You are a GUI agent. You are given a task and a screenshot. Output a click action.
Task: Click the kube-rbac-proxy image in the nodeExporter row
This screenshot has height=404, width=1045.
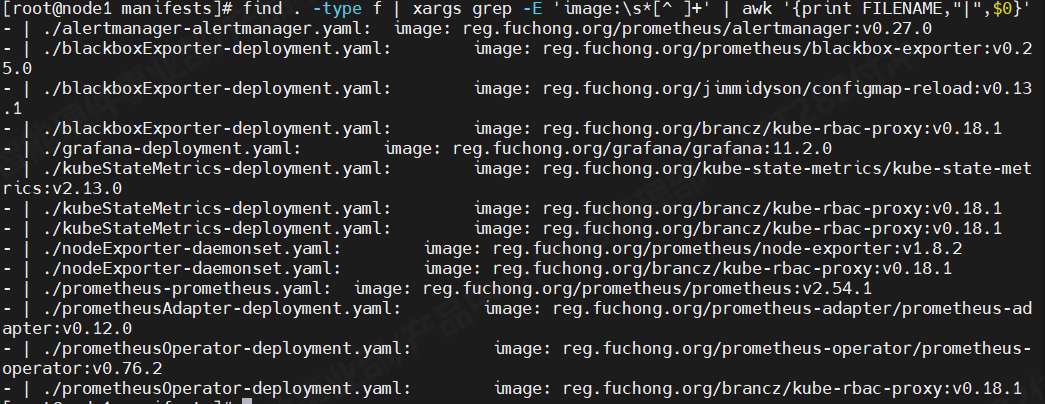[722, 269]
